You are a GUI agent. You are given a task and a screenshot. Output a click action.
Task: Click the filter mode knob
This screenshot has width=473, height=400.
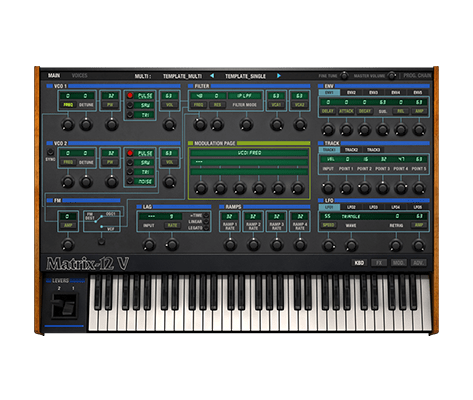coord(246,125)
